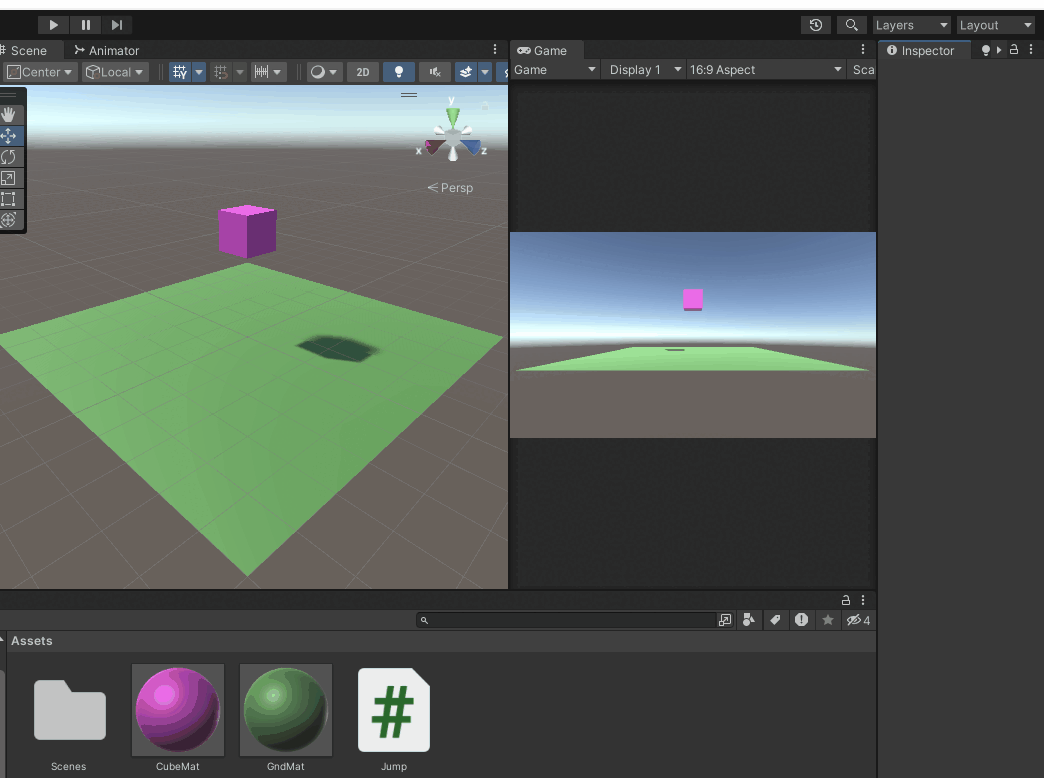Select the Transform tool
The height and width of the screenshot is (778, 1044).
(x=9, y=220)
